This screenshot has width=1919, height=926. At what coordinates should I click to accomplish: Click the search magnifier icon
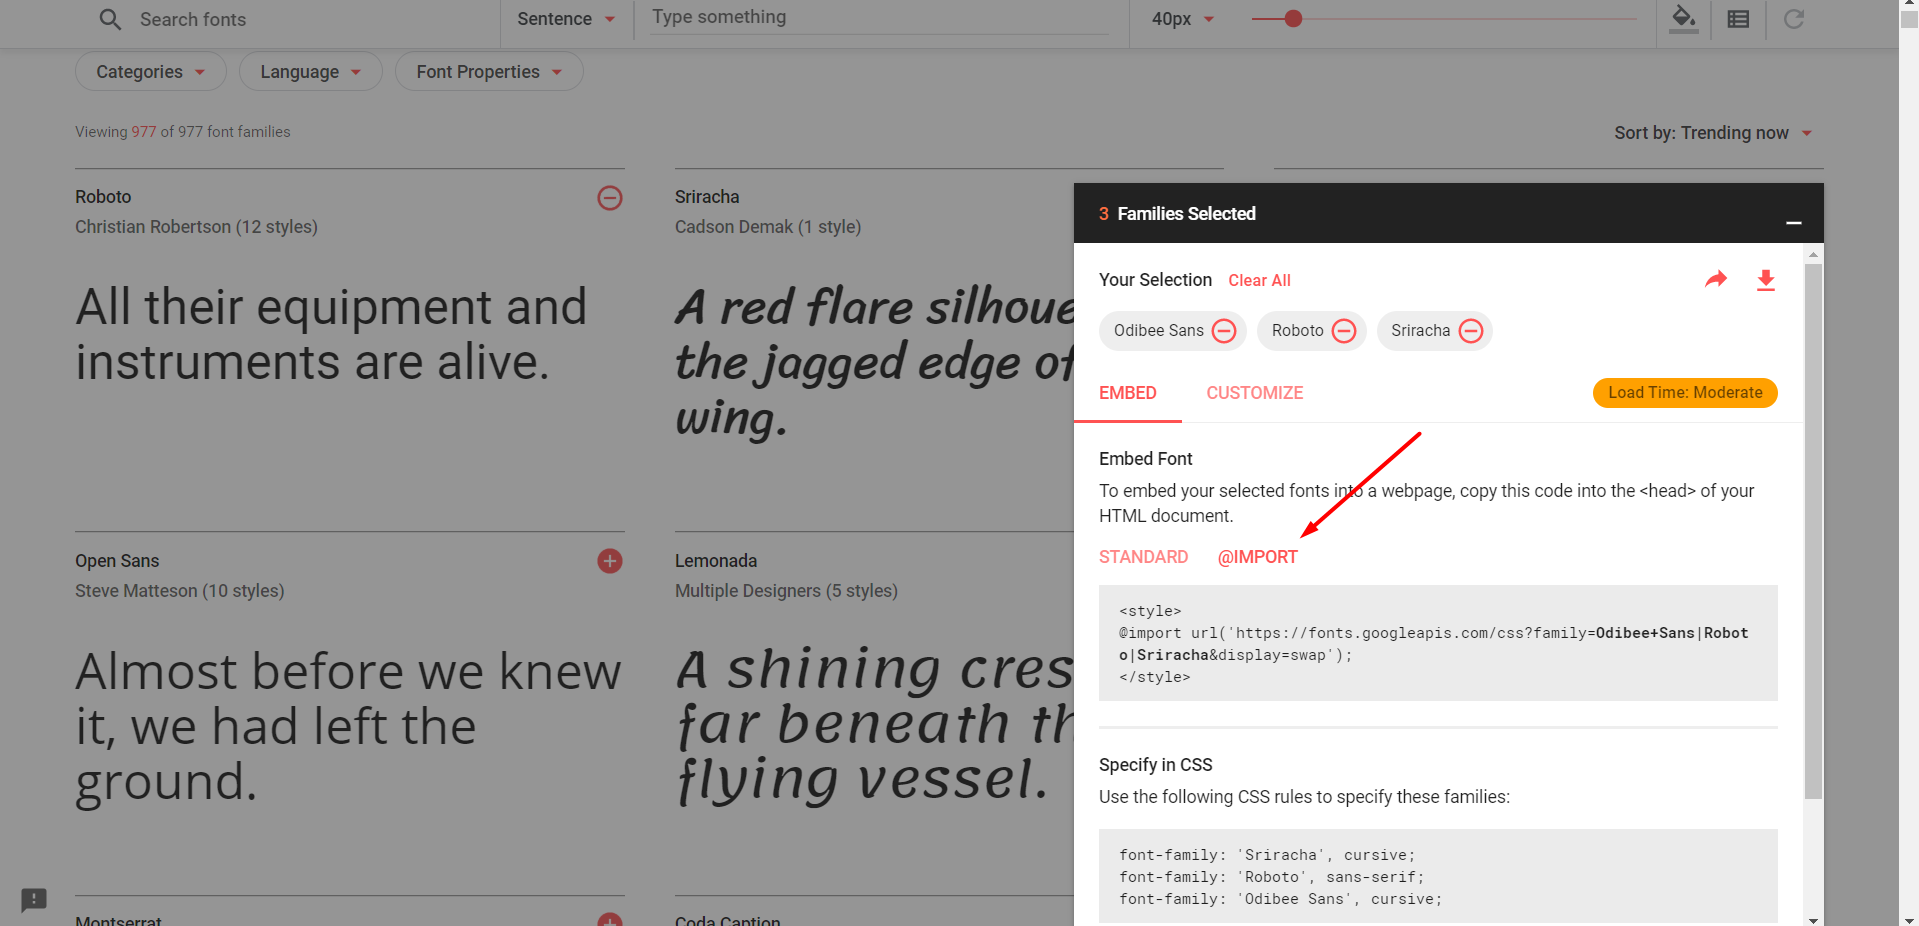(x=110, y=20)
